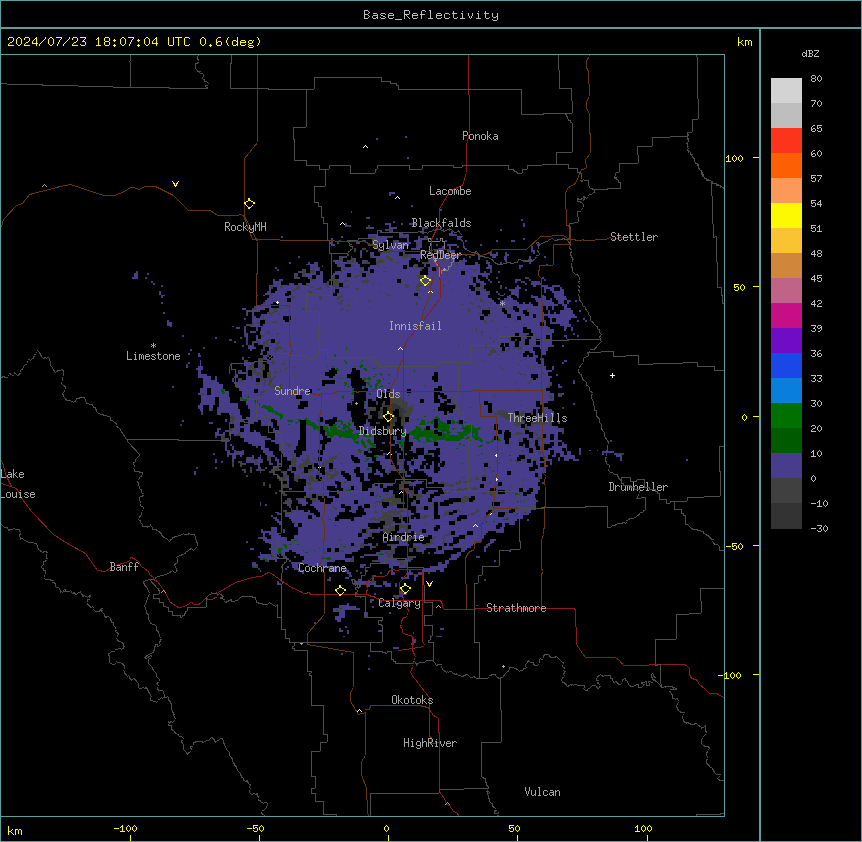
Task: Click the -50 tick on the vertical axis
Action: [734, 546]
